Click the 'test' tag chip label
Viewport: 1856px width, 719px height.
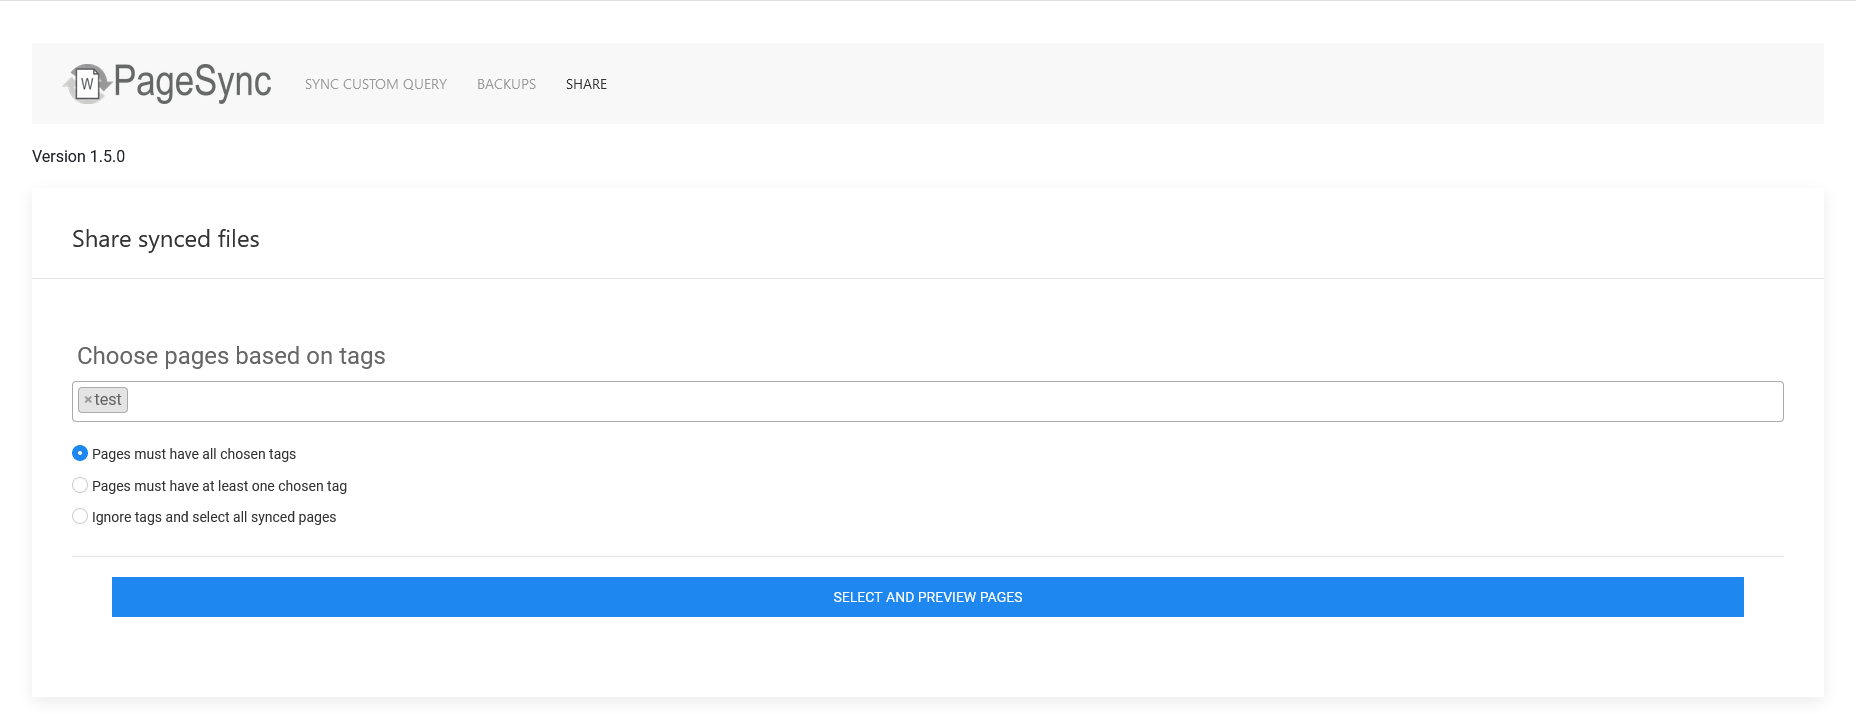pyautogui.click(x=108, y=400)
